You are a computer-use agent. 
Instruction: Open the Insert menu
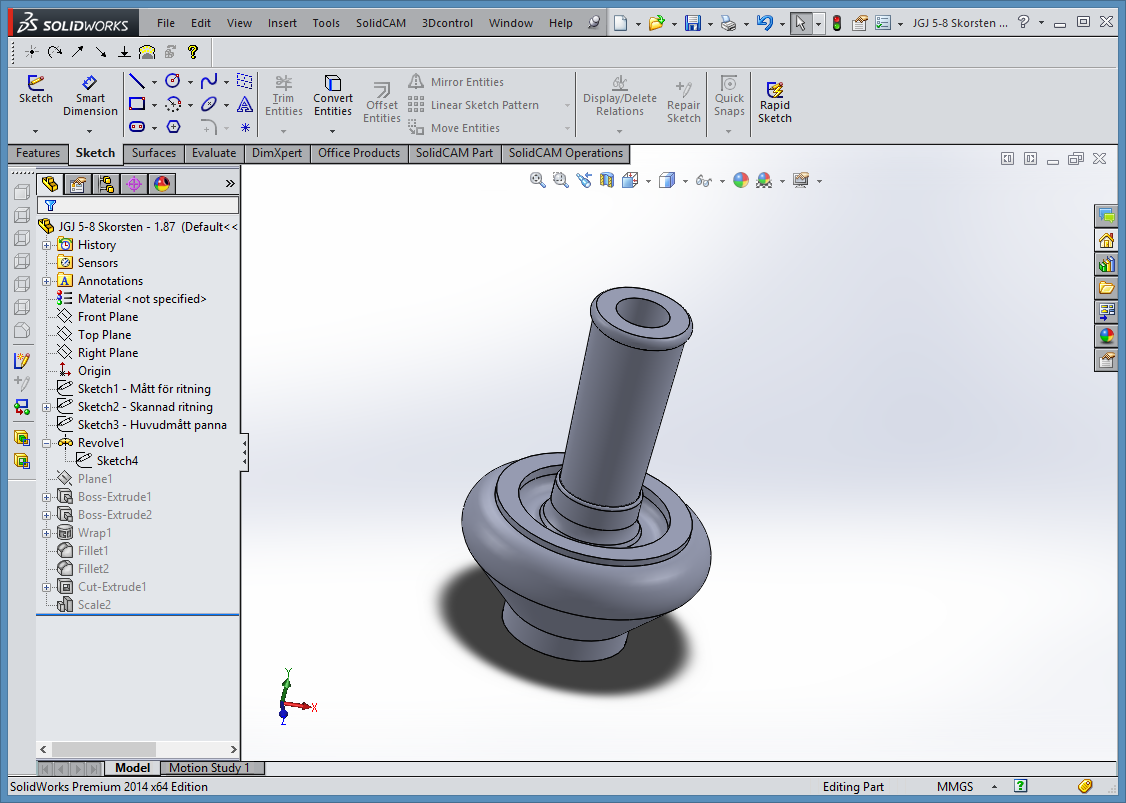click(282, 23)
